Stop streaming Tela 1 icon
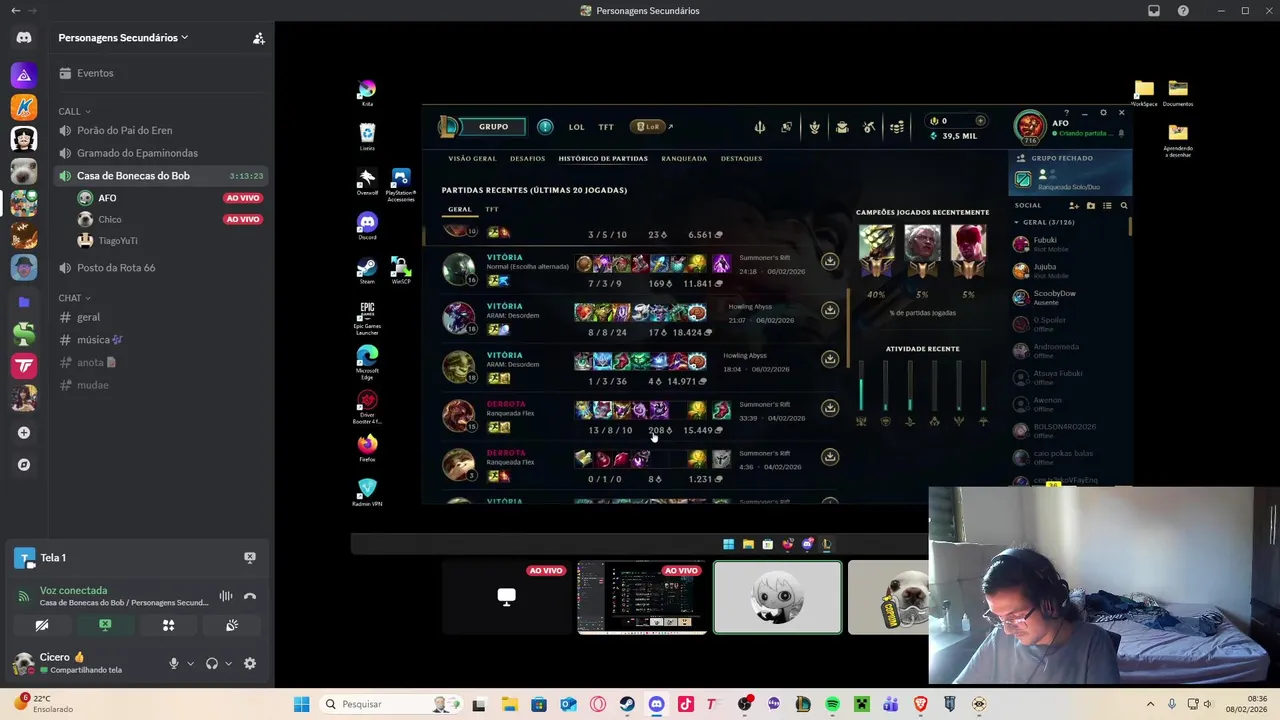The height and width of the screenshot is (720, 1280). 250,558
